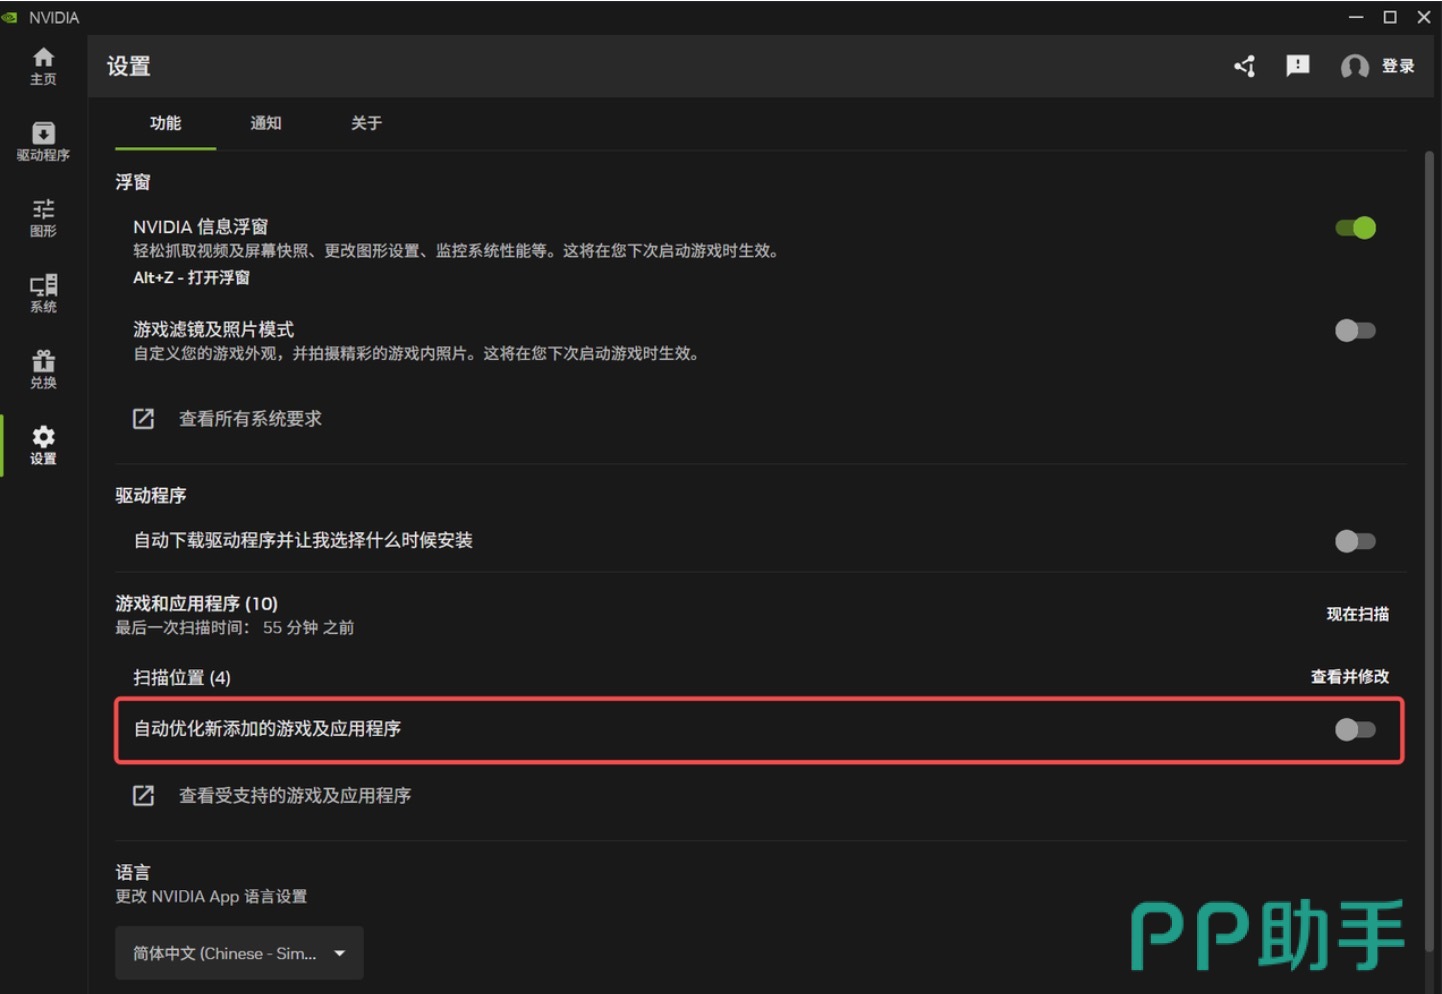Select the 图形 graphics sidebar icon
1442x994 pixels.
click(43, 218)
